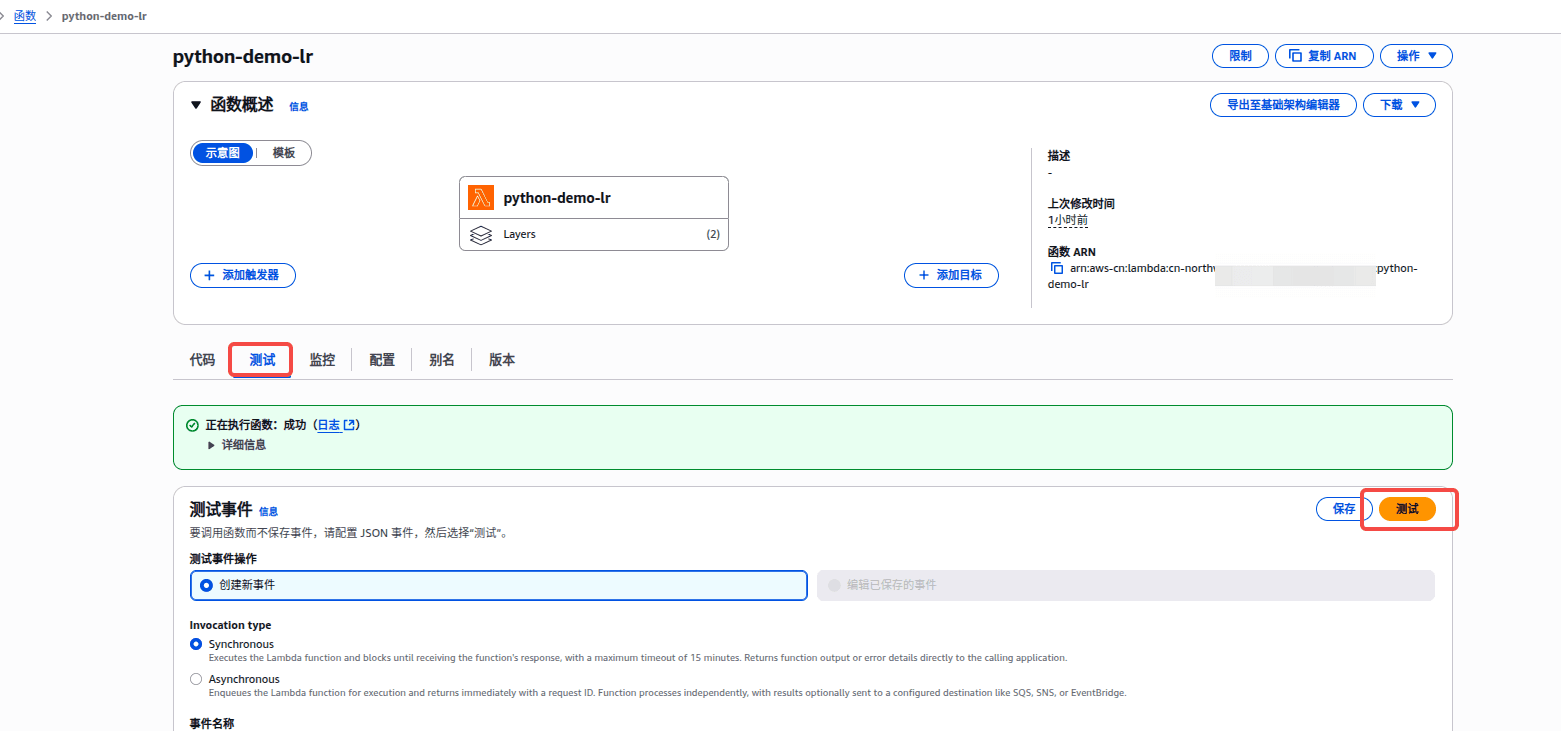Open the 配置 tab

click(382, 360)
